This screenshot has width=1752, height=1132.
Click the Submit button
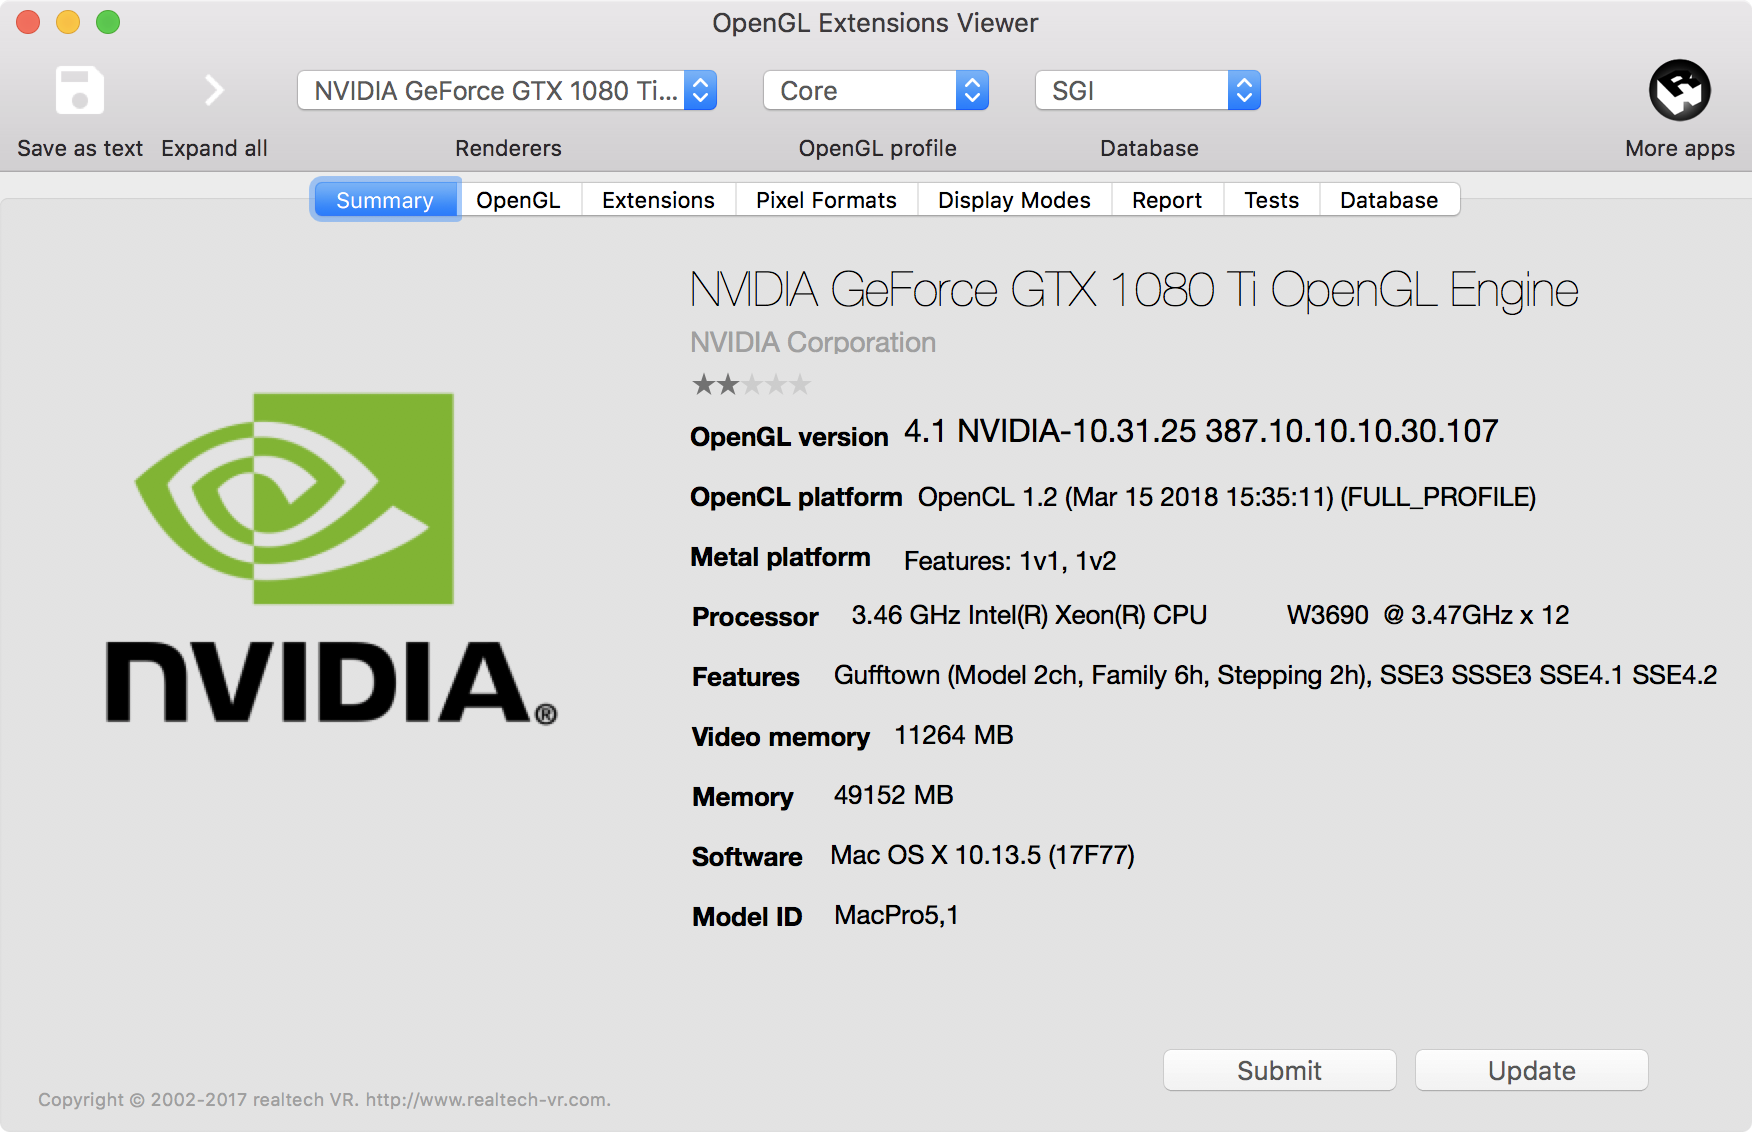point(1279,1070)
